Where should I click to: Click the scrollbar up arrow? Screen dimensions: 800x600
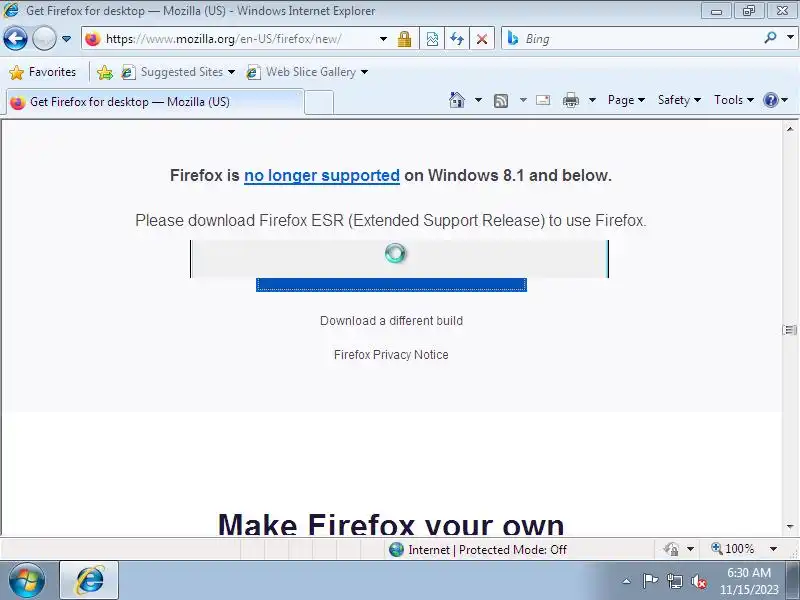pos(790,129)
